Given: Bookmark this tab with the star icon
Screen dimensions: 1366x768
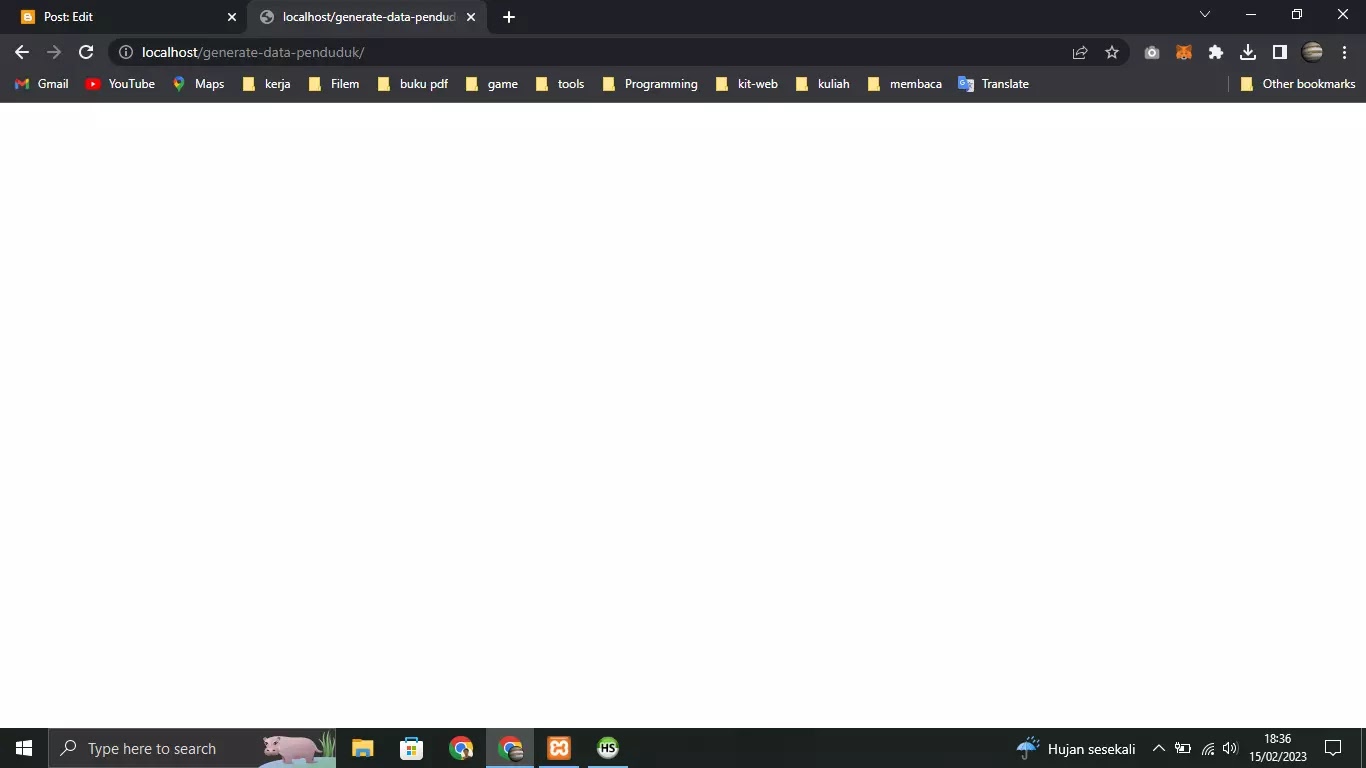Looking at the screenshot, I should 1112,52.
